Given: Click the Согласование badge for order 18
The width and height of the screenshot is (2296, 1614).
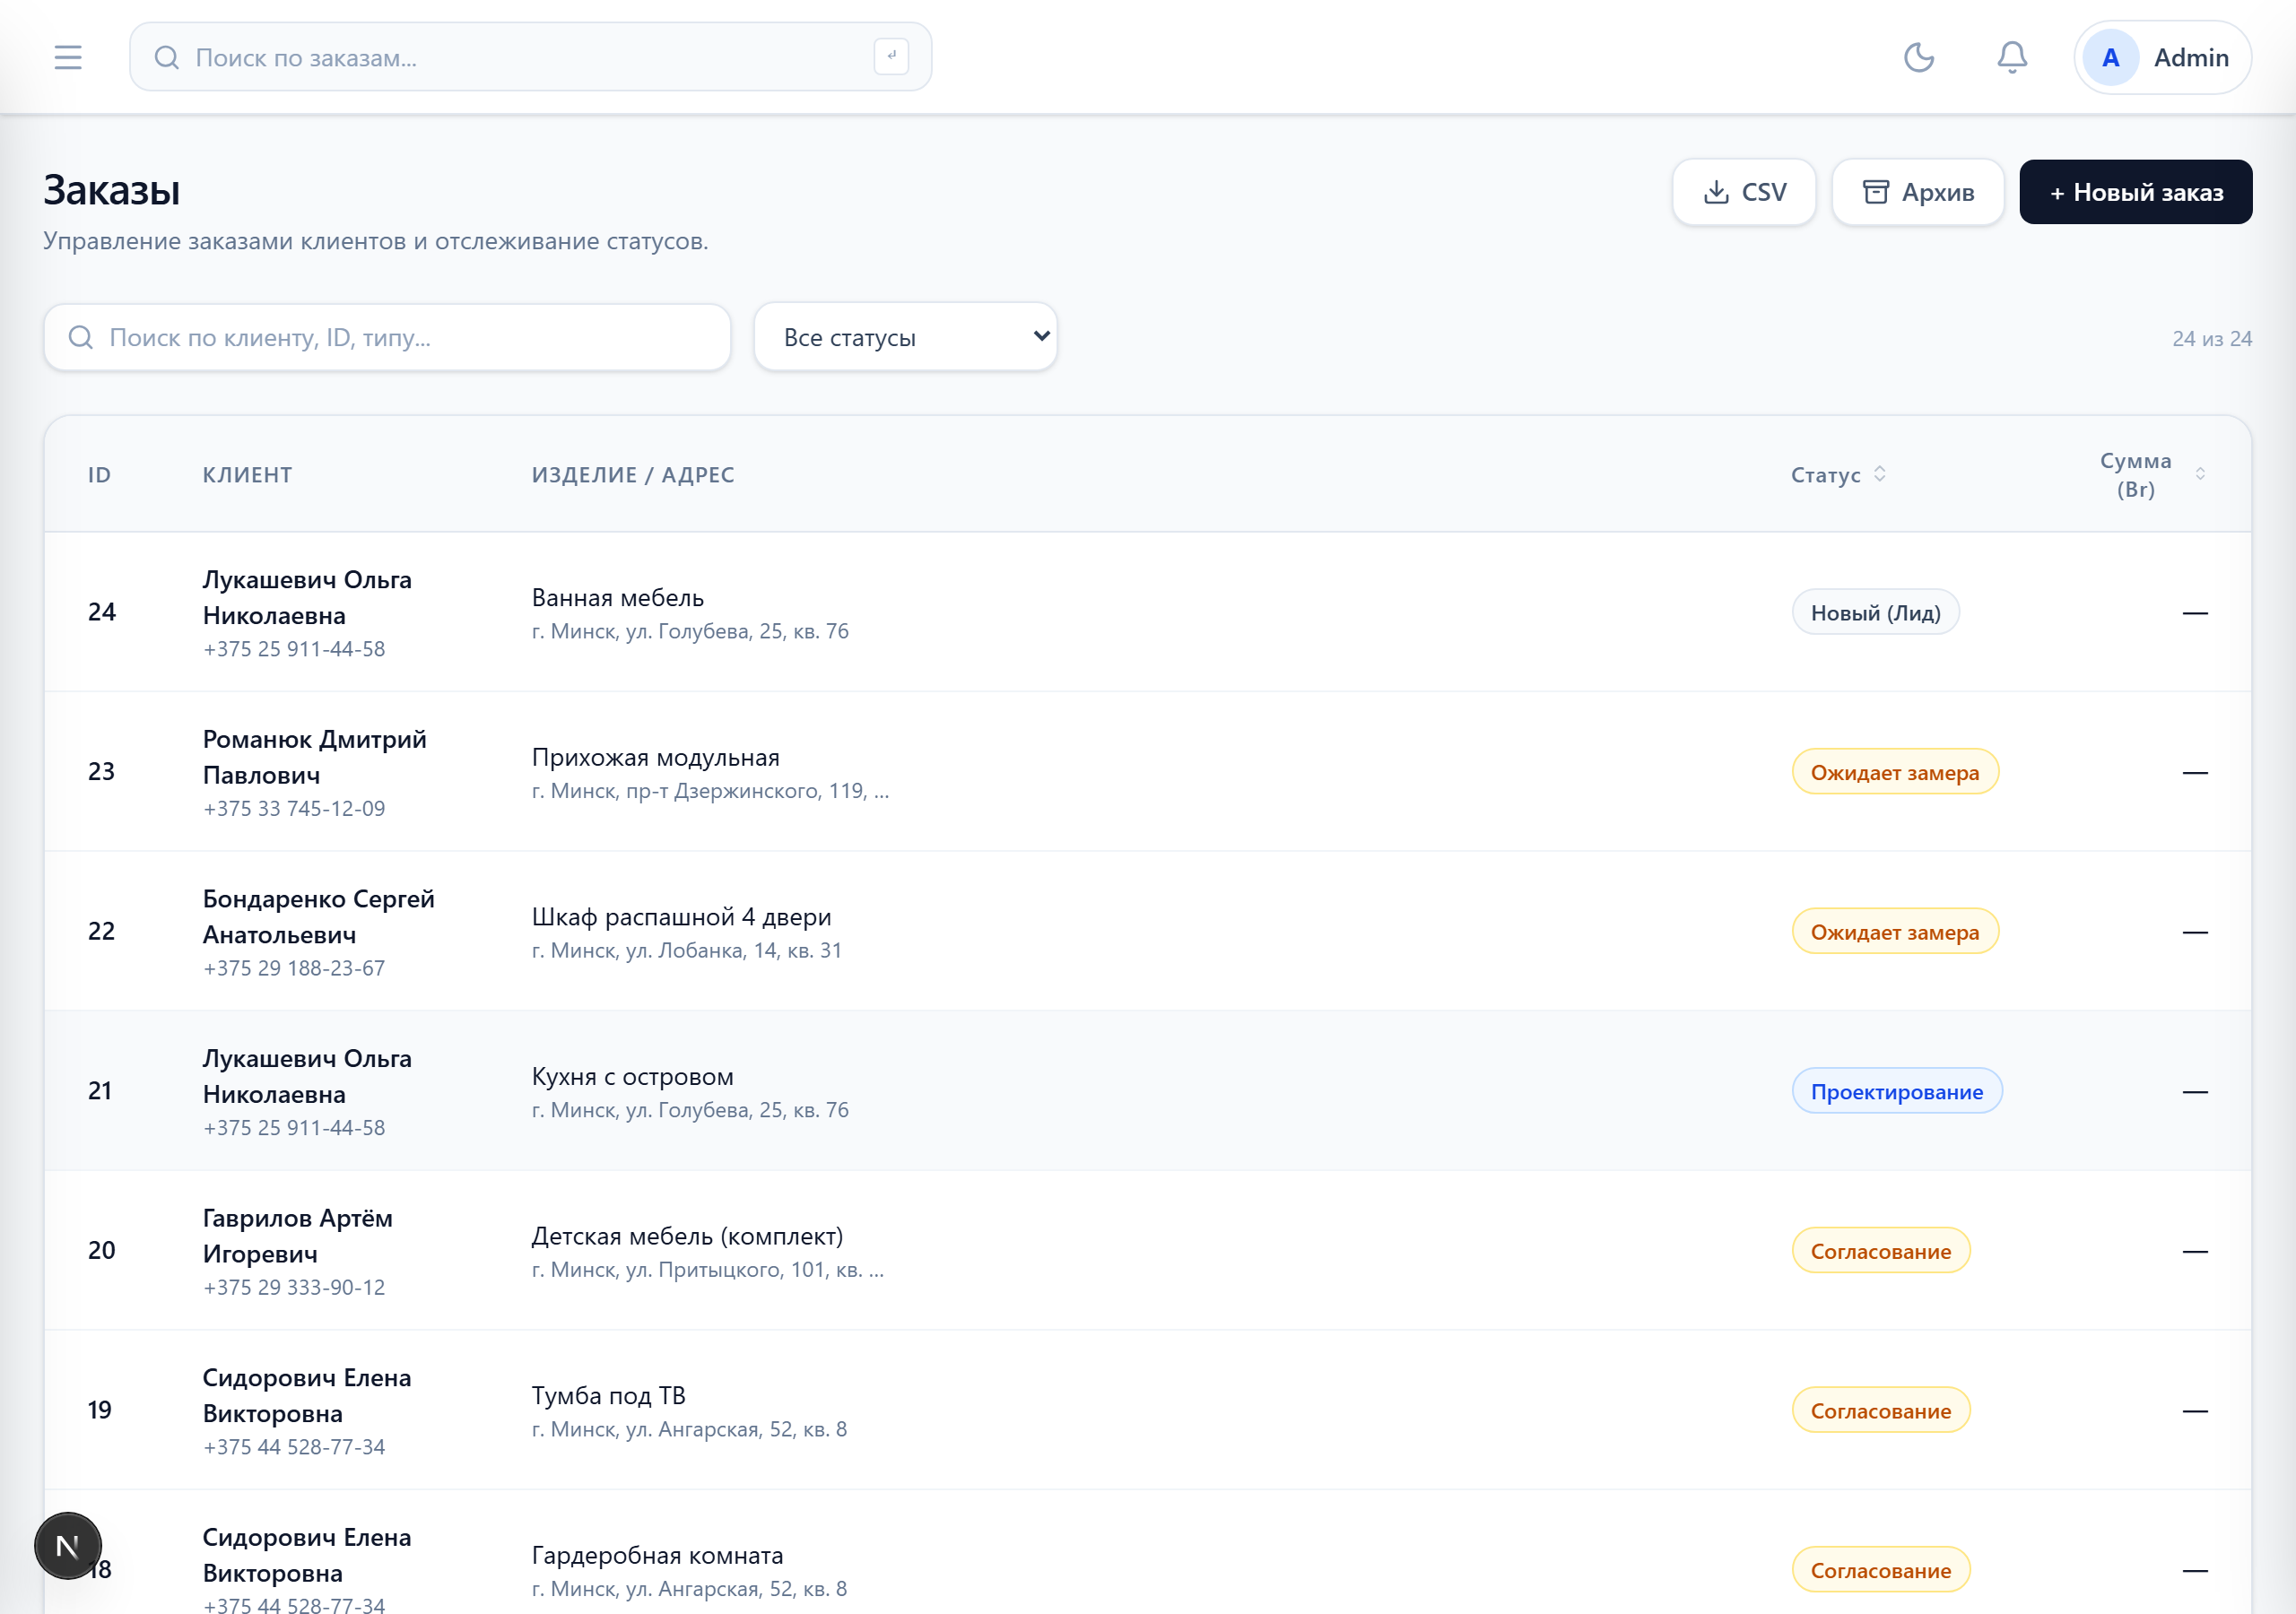Looking at the screenshot, I should click(1880, 1571).
